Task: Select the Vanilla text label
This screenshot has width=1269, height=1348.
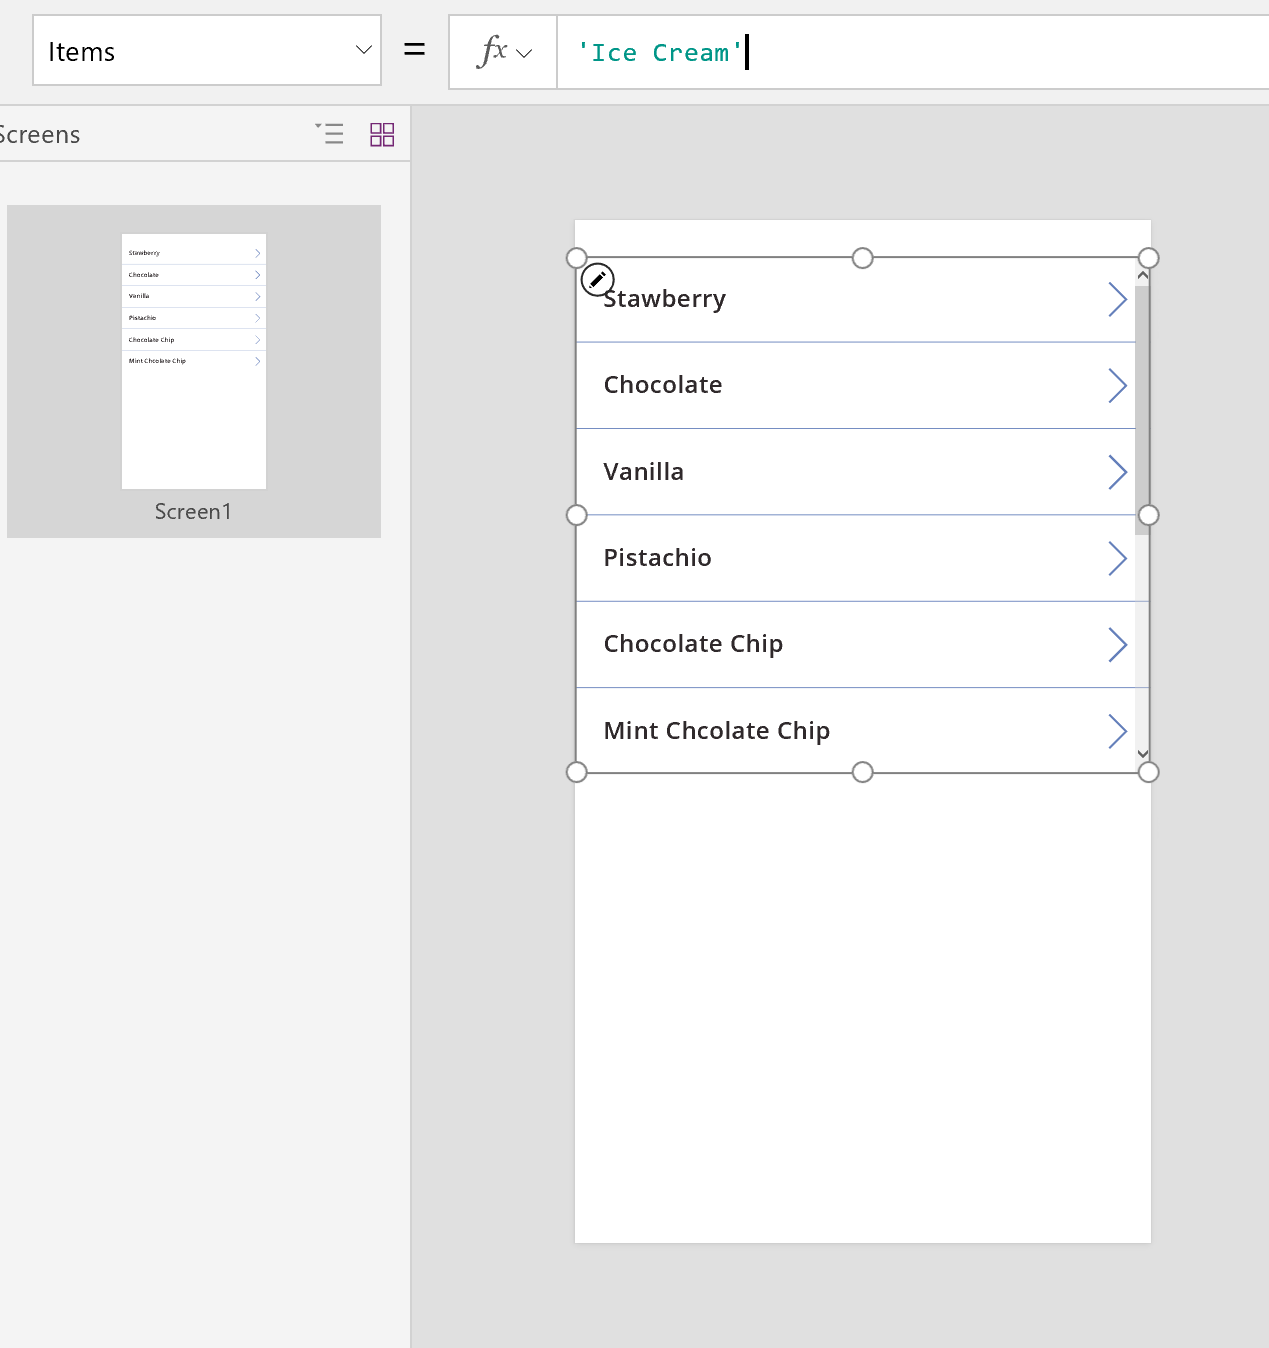Action: pos(644,472)
